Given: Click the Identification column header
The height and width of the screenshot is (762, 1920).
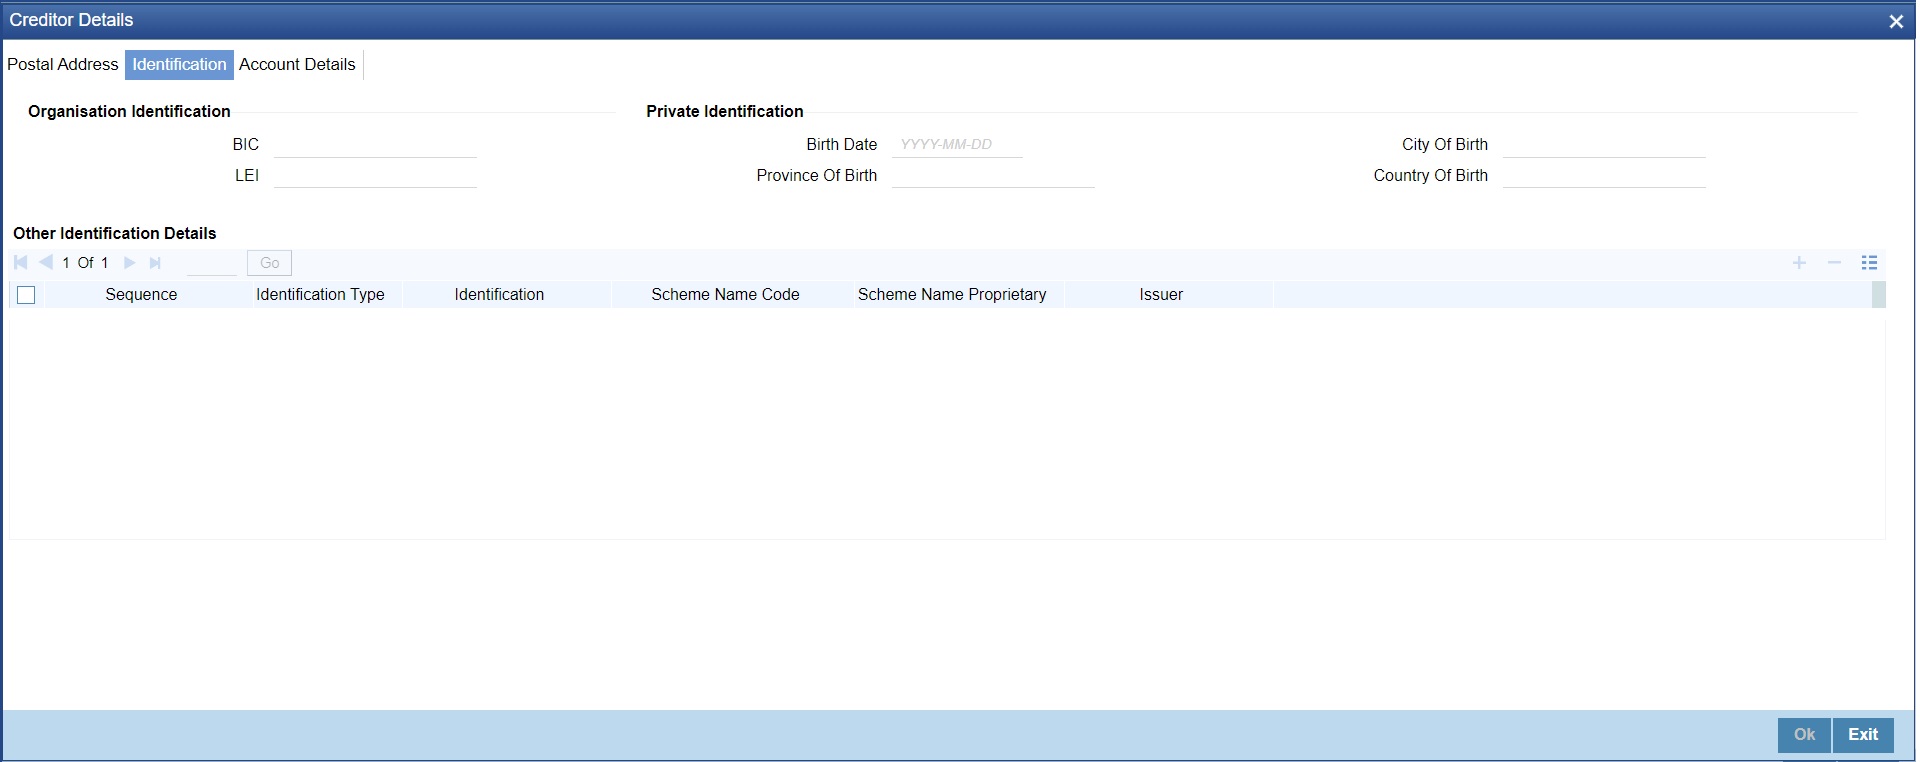Looking at the screenshot, I should click(x=499, y=295).
